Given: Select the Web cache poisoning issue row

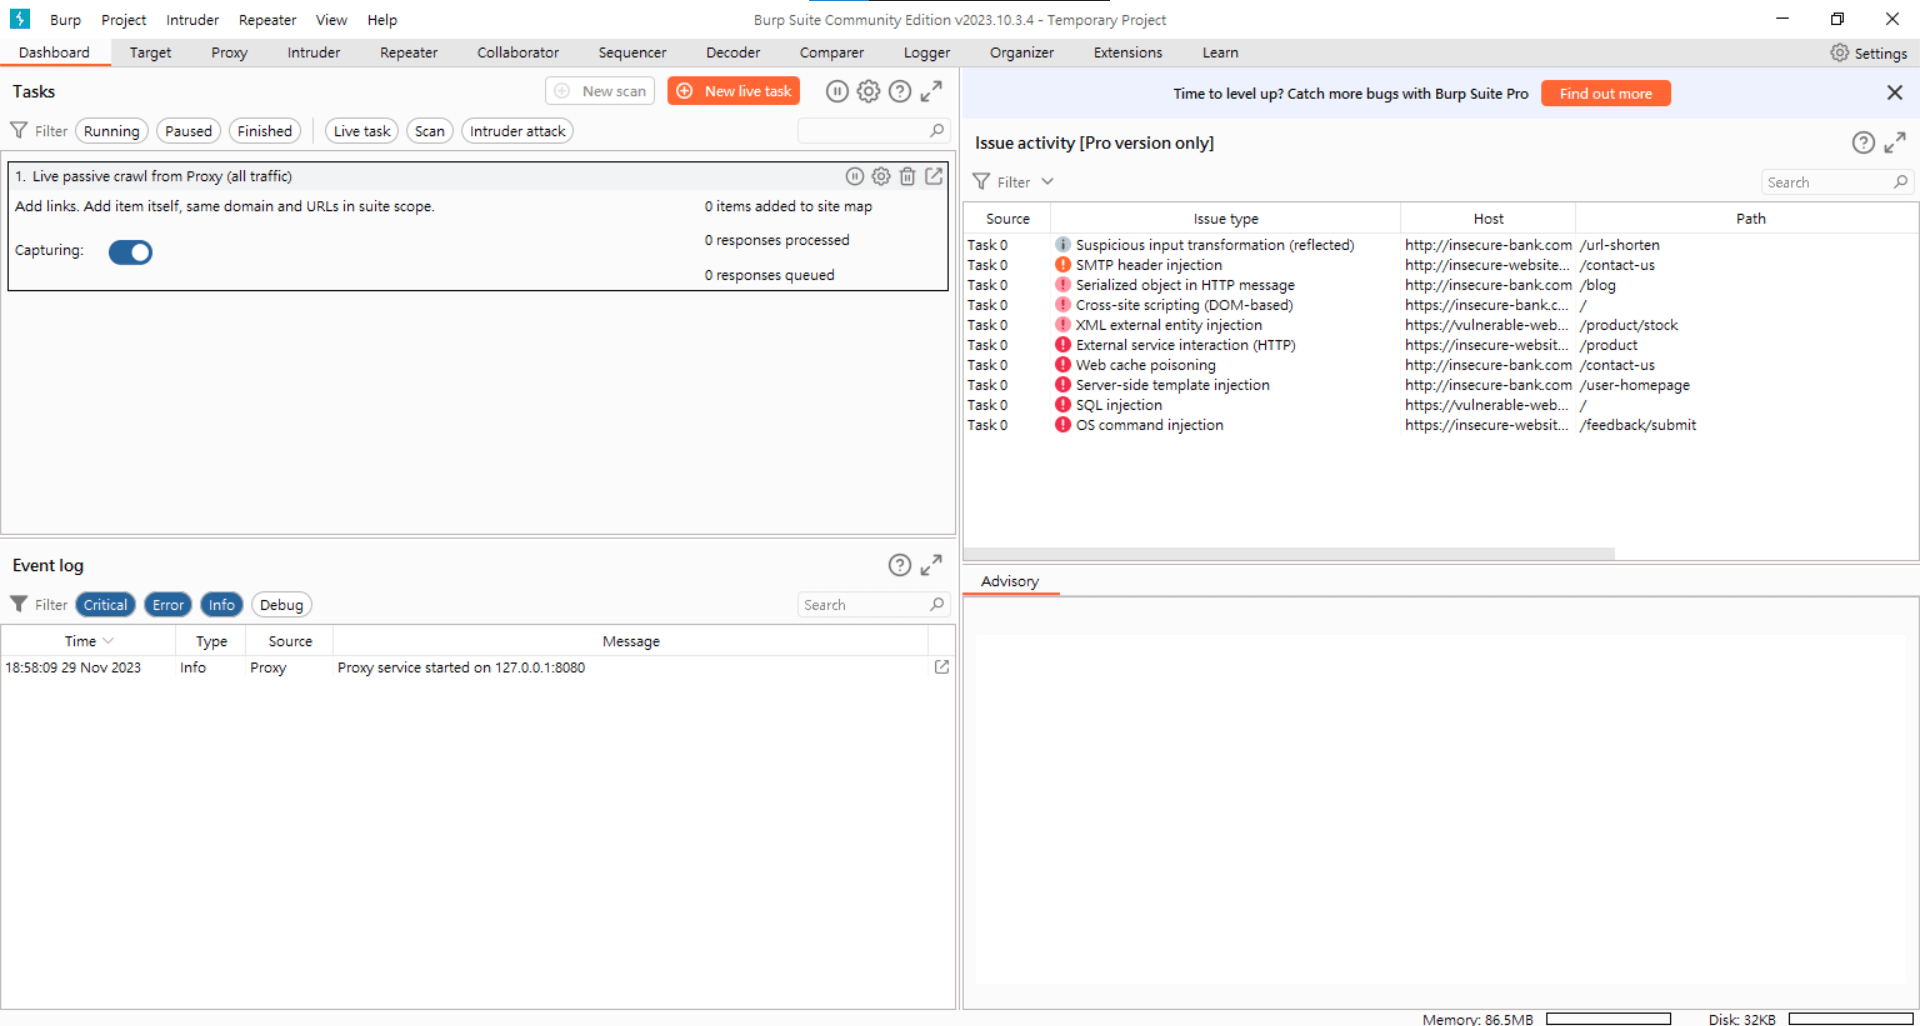Looking at the screenshot, I should [1440, 365].
